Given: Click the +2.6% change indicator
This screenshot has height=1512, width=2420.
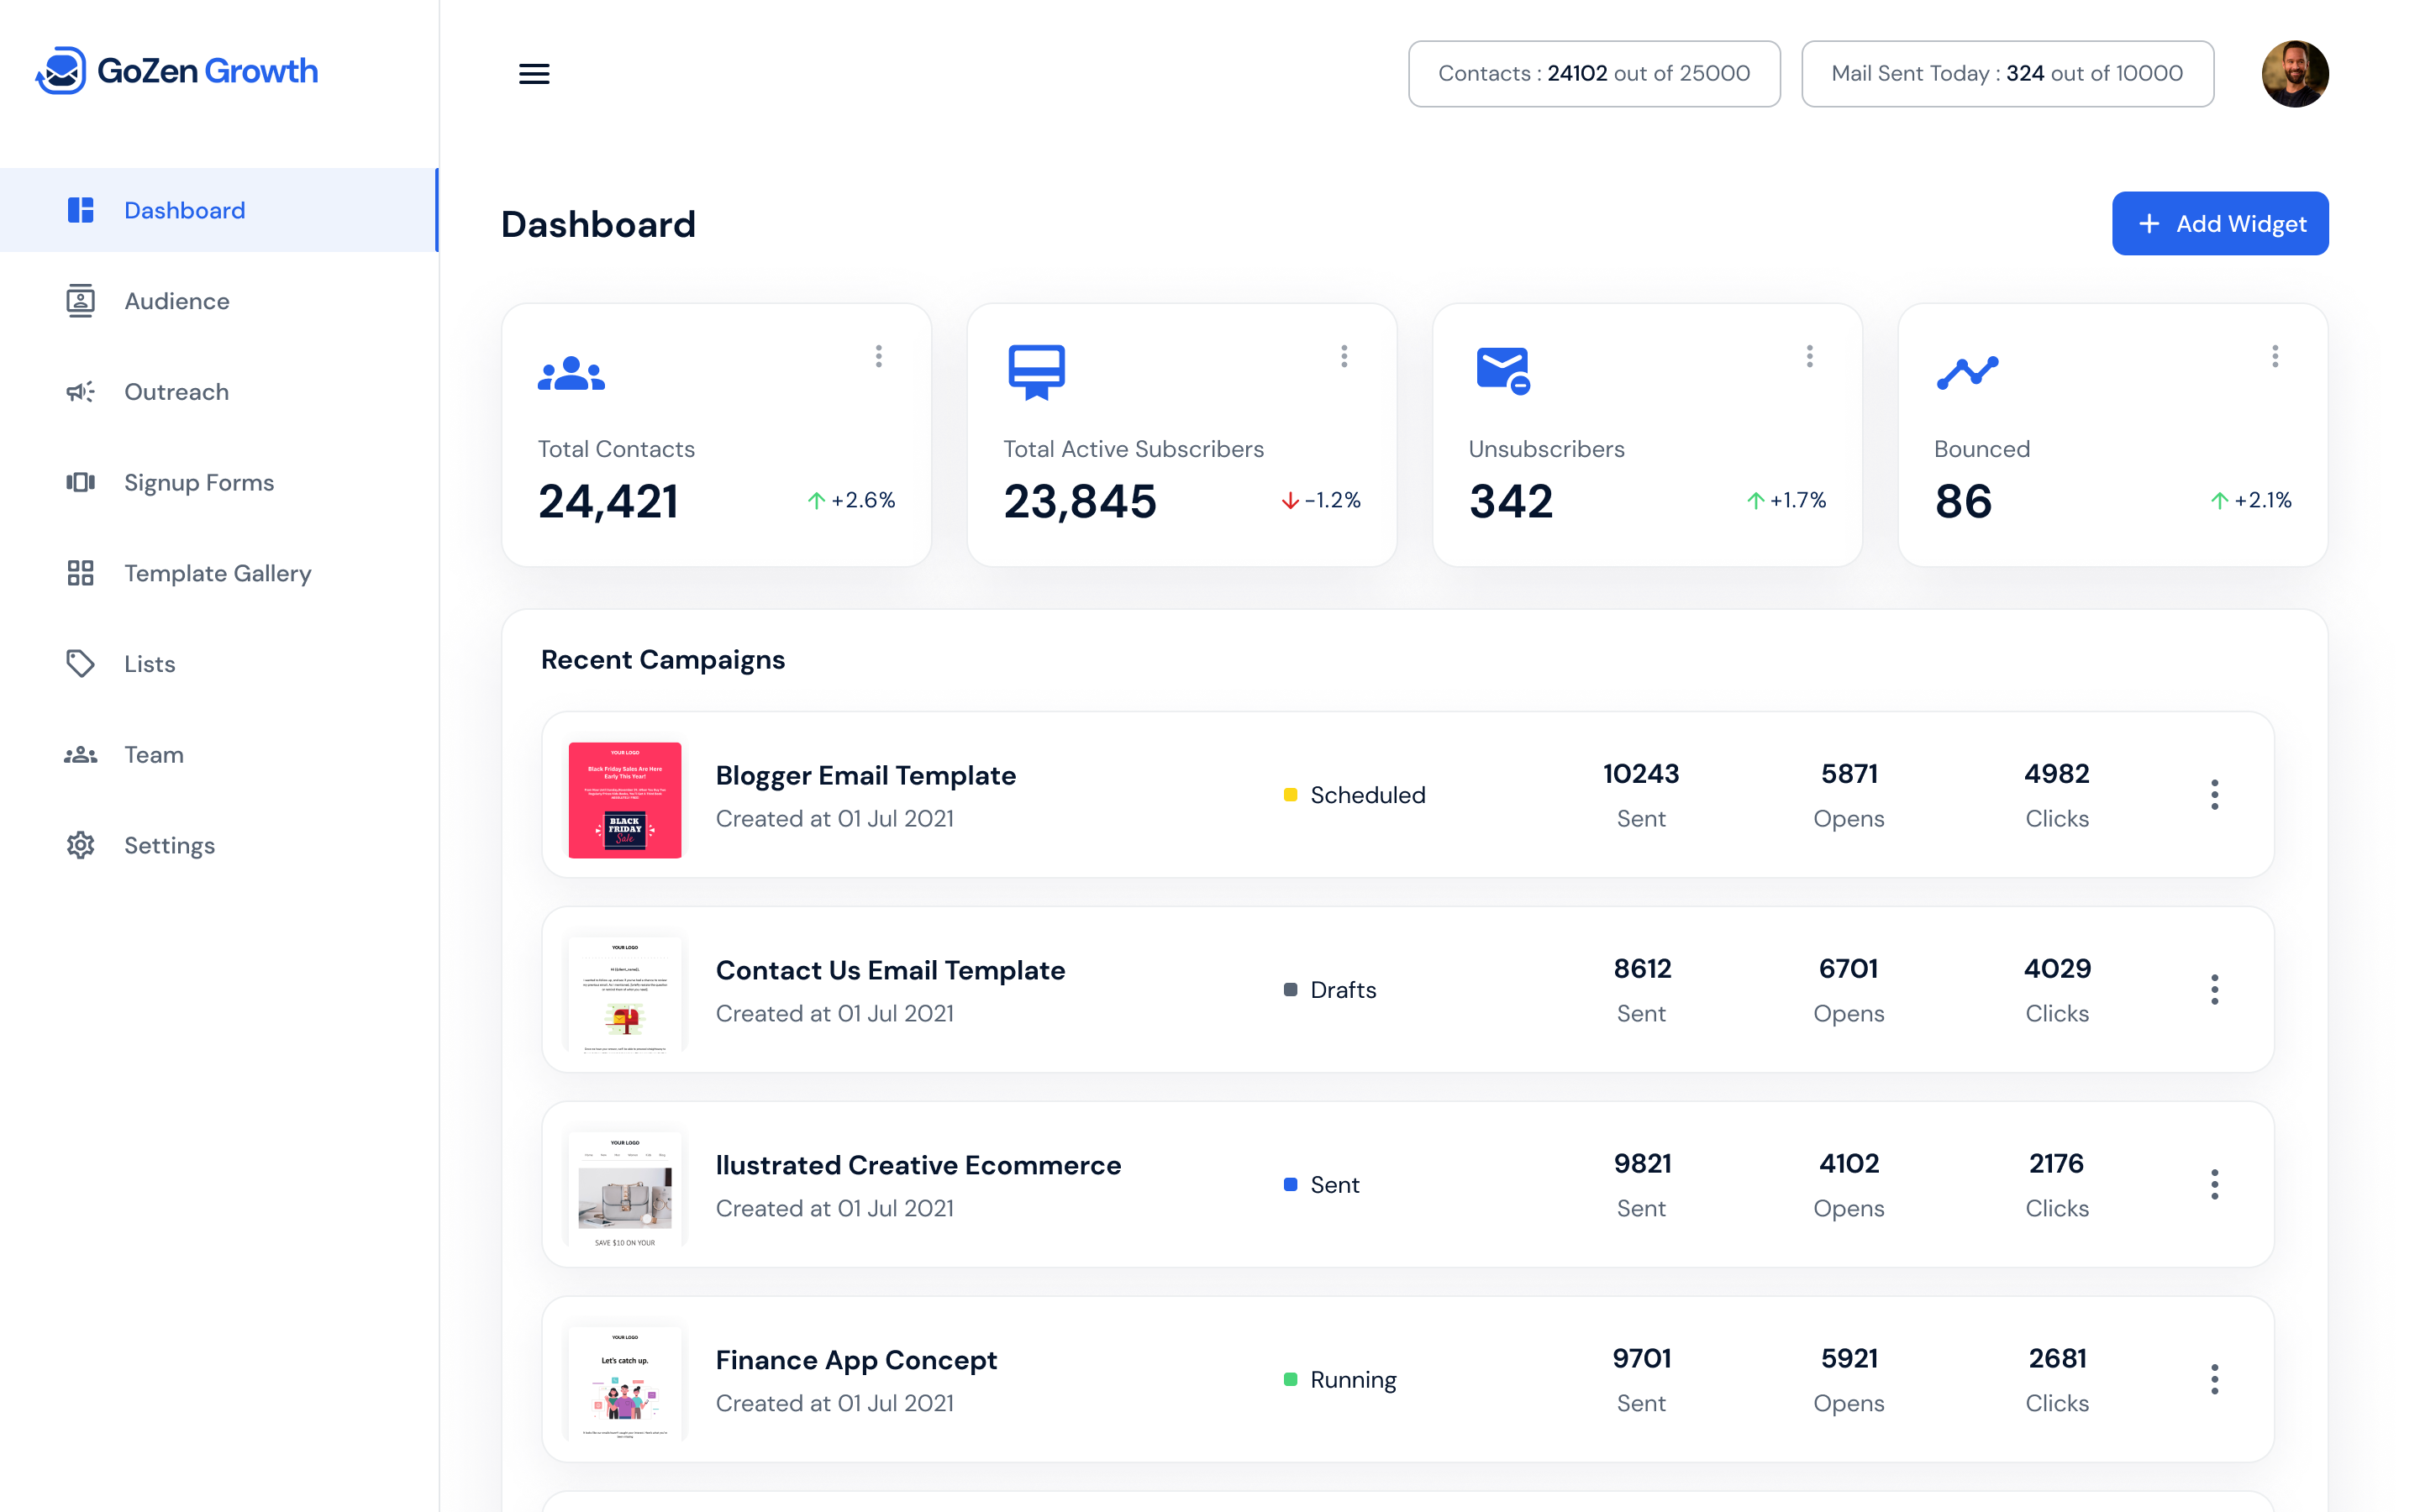Looking at the screenshot, I should pos(851,500).
